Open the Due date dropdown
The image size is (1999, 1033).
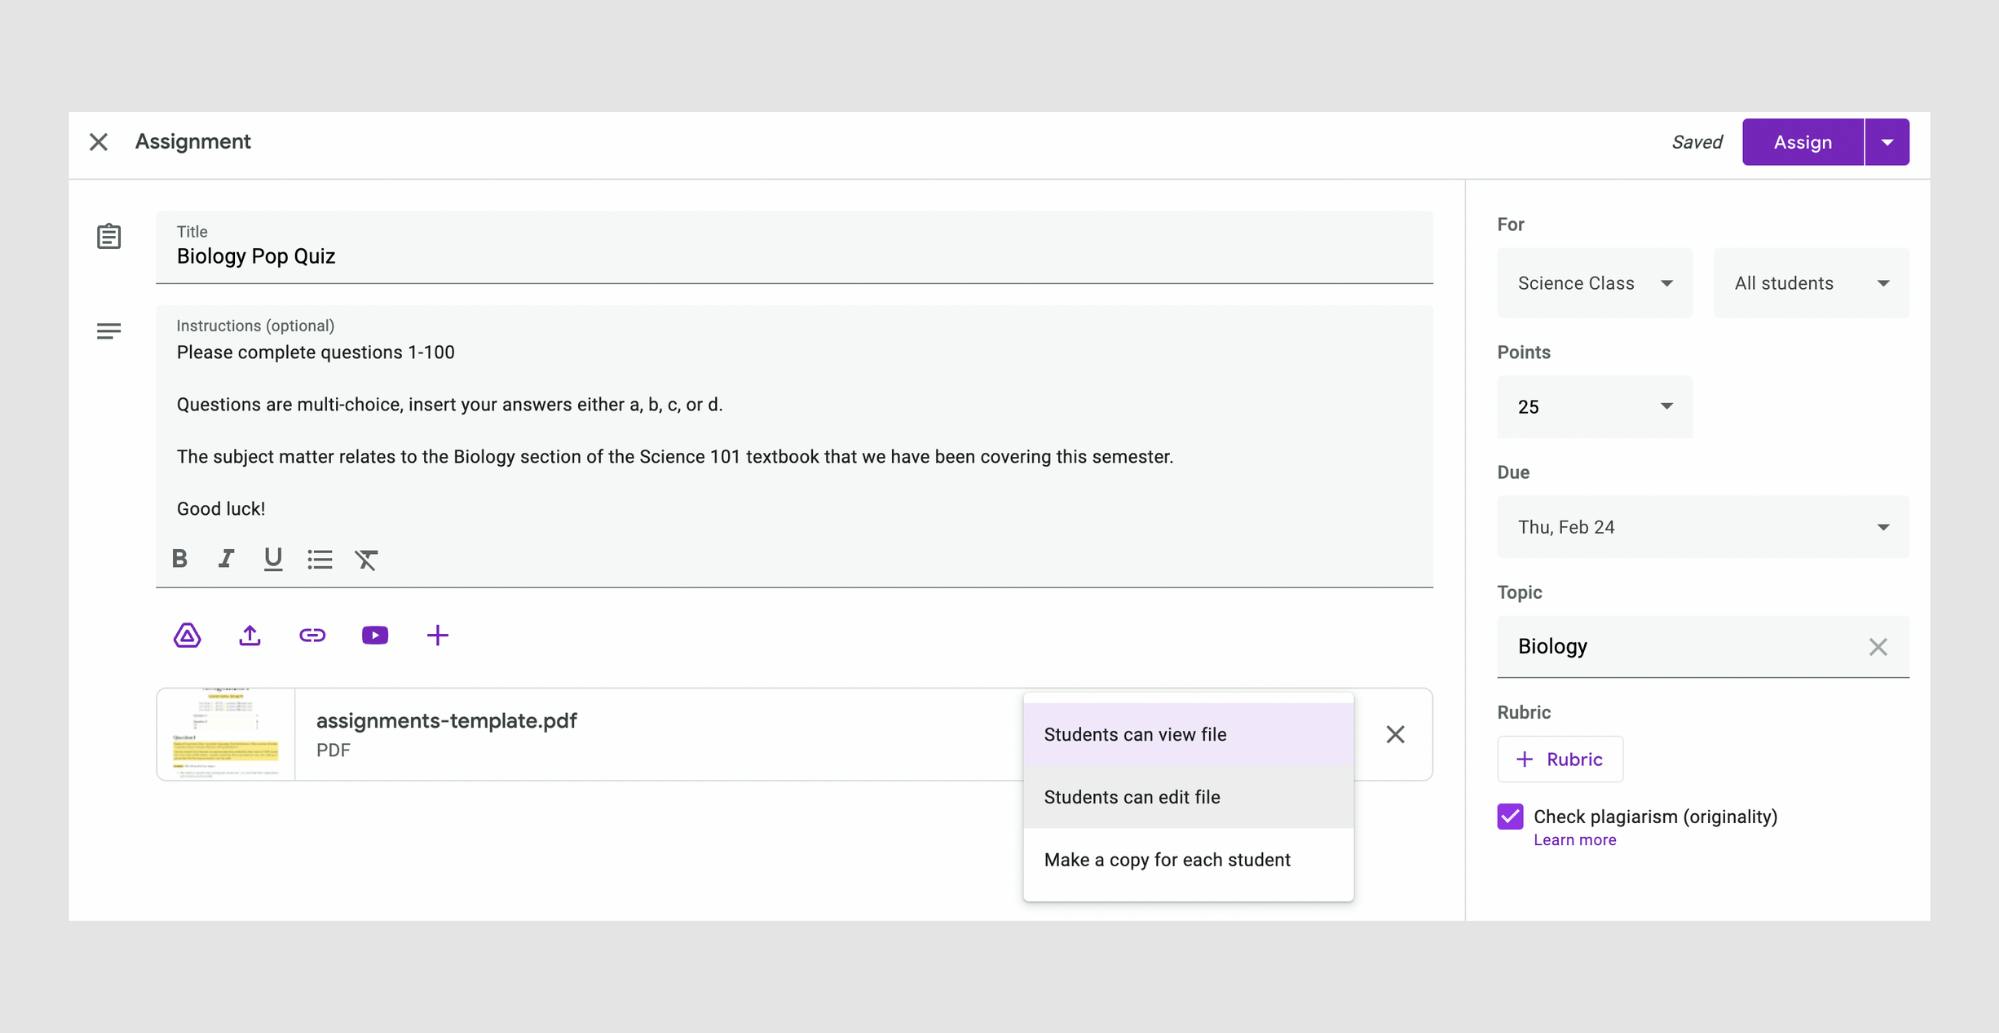coord(1702,527)
